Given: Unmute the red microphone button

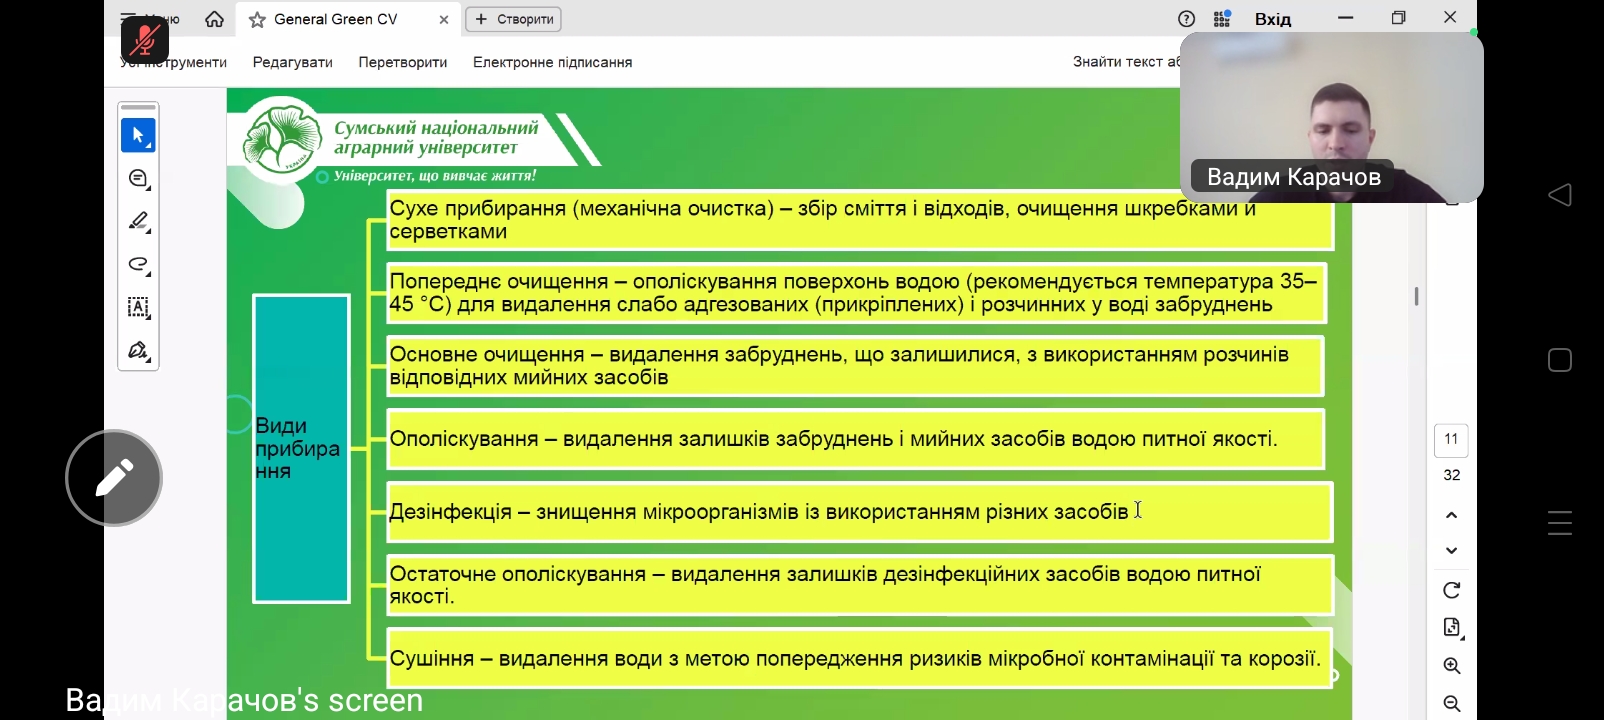Looking at the screenshot, I should 145,40.
